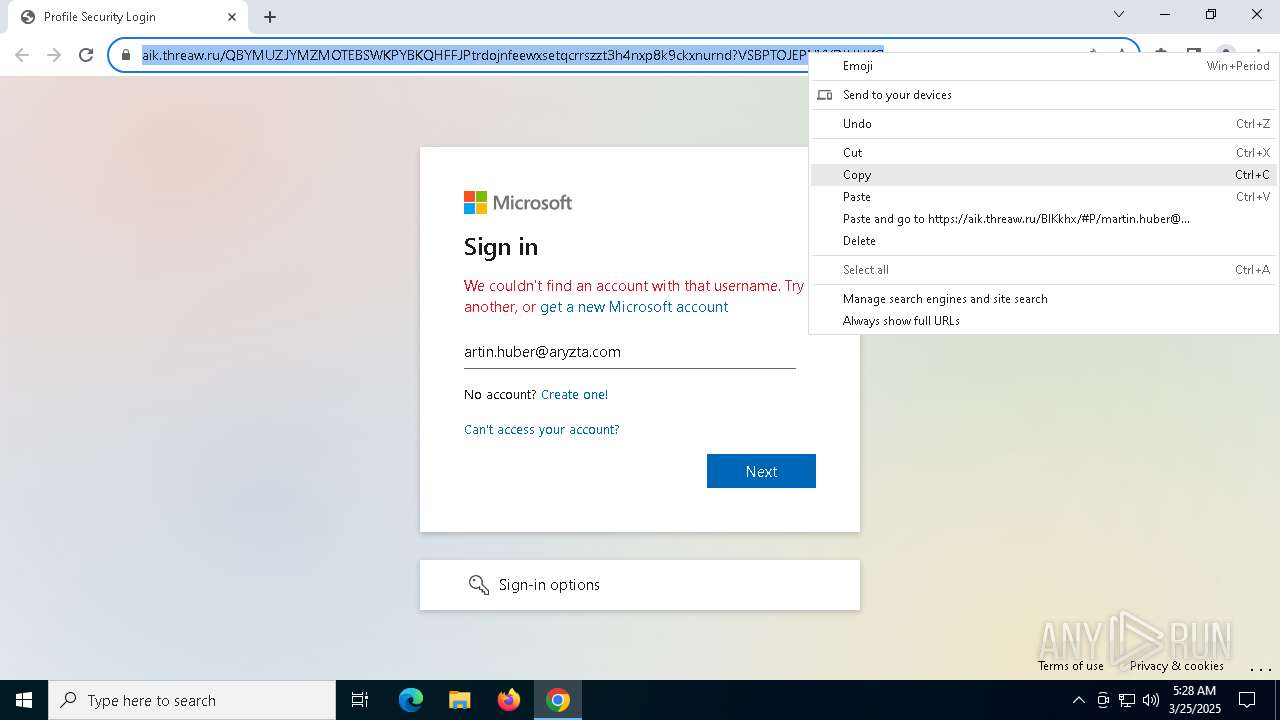The image size is (1280, 720).
Task: Open the Windows Start menu
Action: (24, 700)
